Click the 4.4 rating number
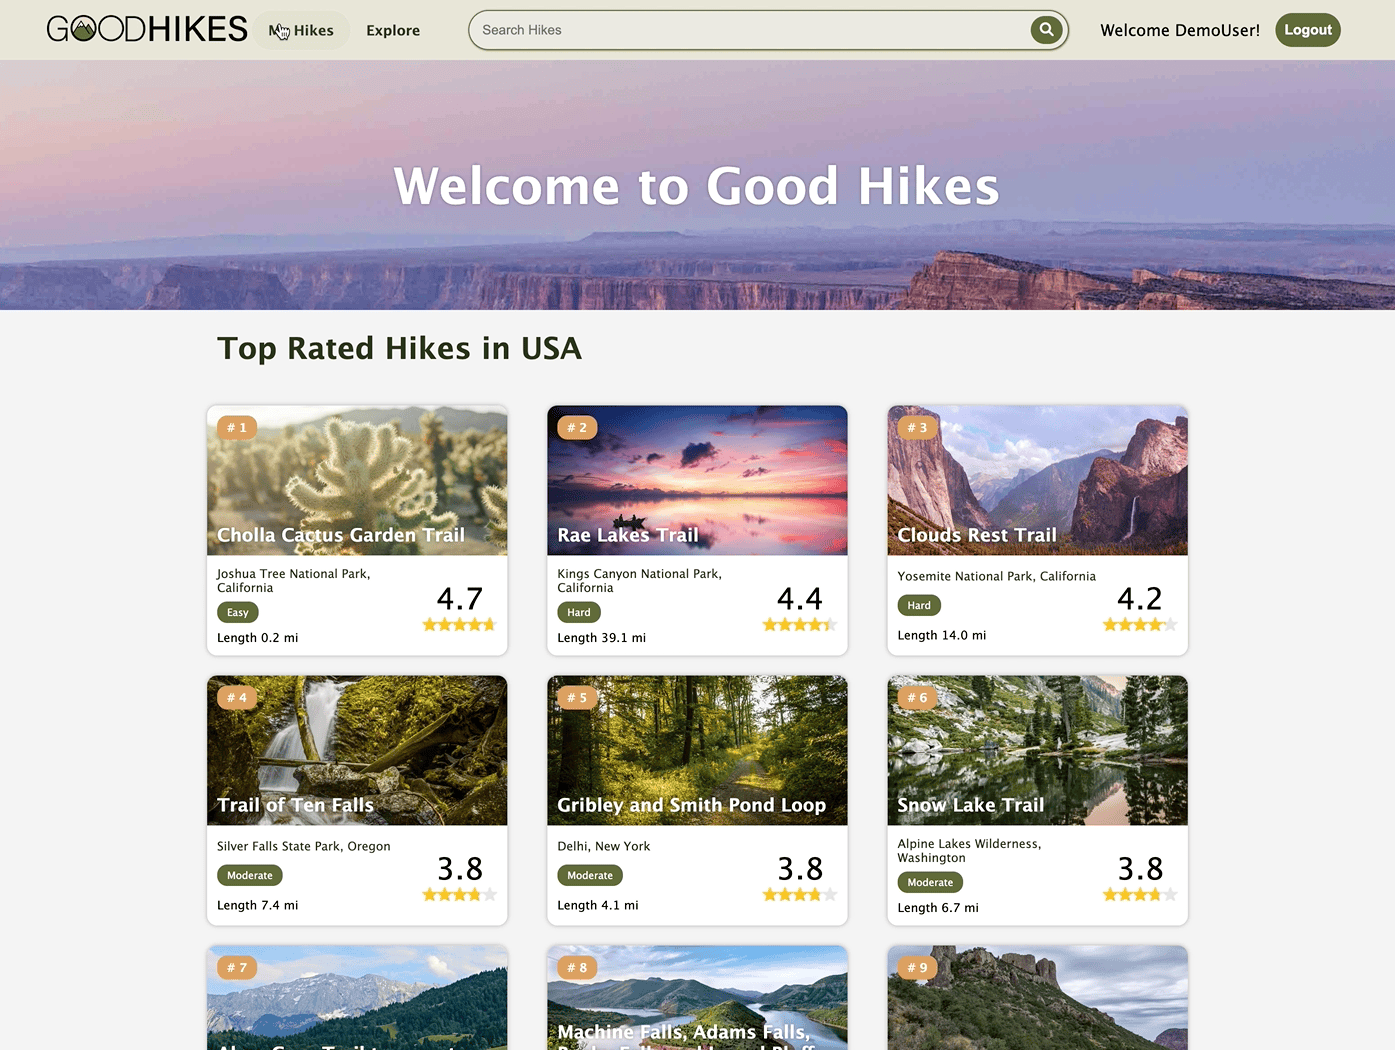 [799, 598]
